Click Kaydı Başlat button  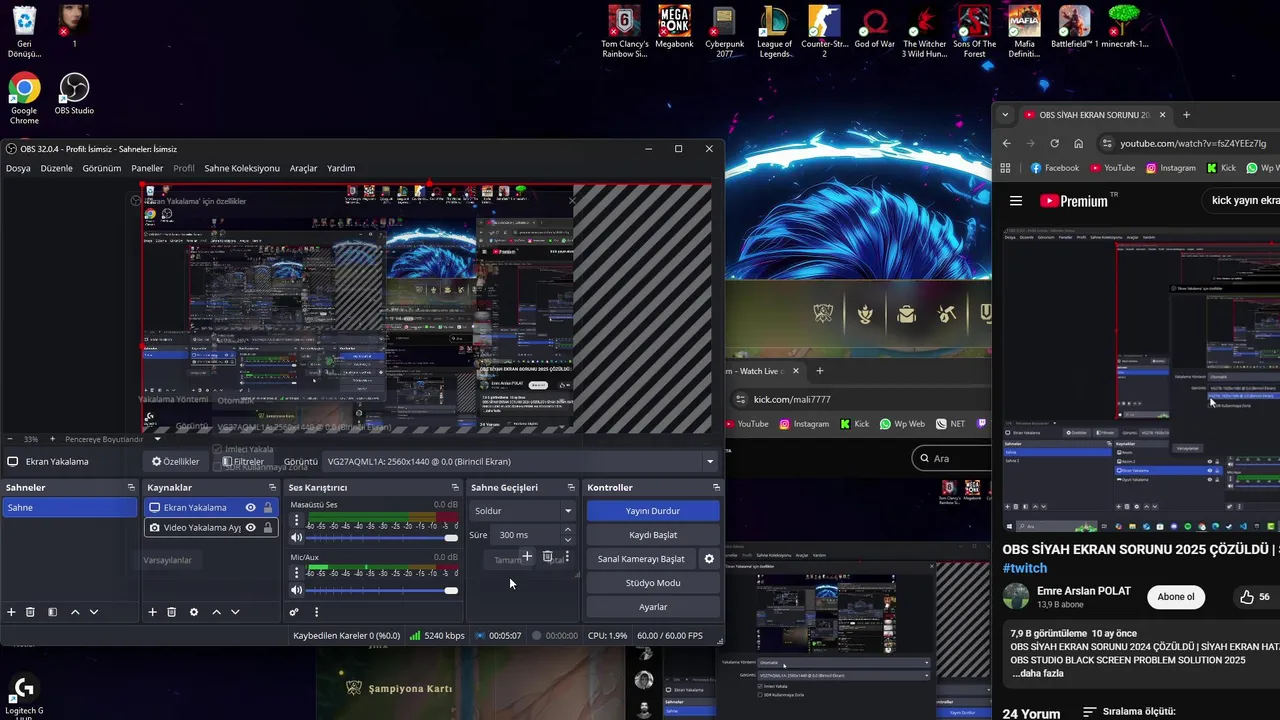pos(653,535)
